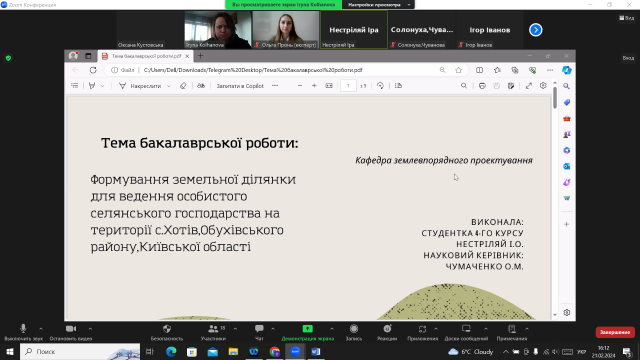Open Whiteboards icon in Zoom toolbar

(x=466, y=329)
